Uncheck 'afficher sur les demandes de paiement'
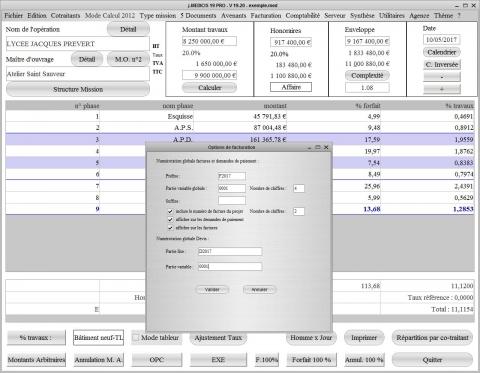 [x=170, y=220]
